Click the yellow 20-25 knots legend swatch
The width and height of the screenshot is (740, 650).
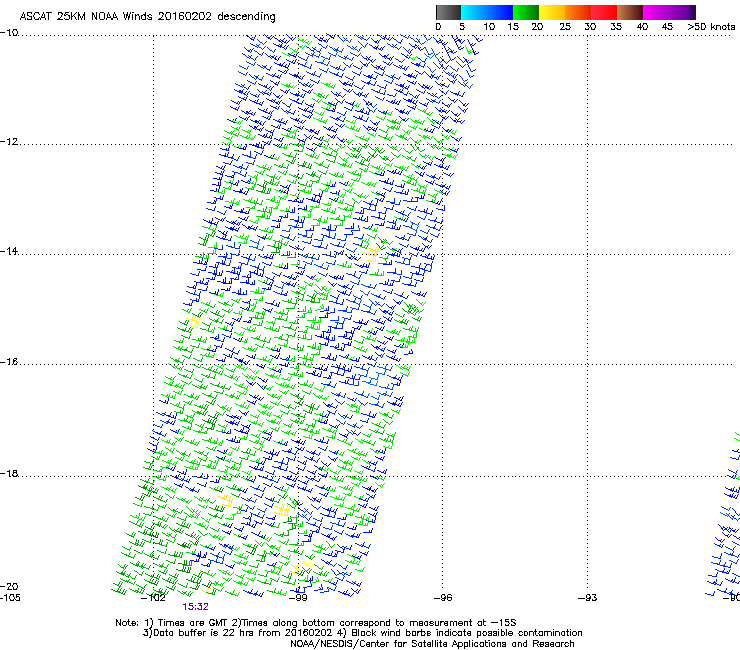coord(552,12)
